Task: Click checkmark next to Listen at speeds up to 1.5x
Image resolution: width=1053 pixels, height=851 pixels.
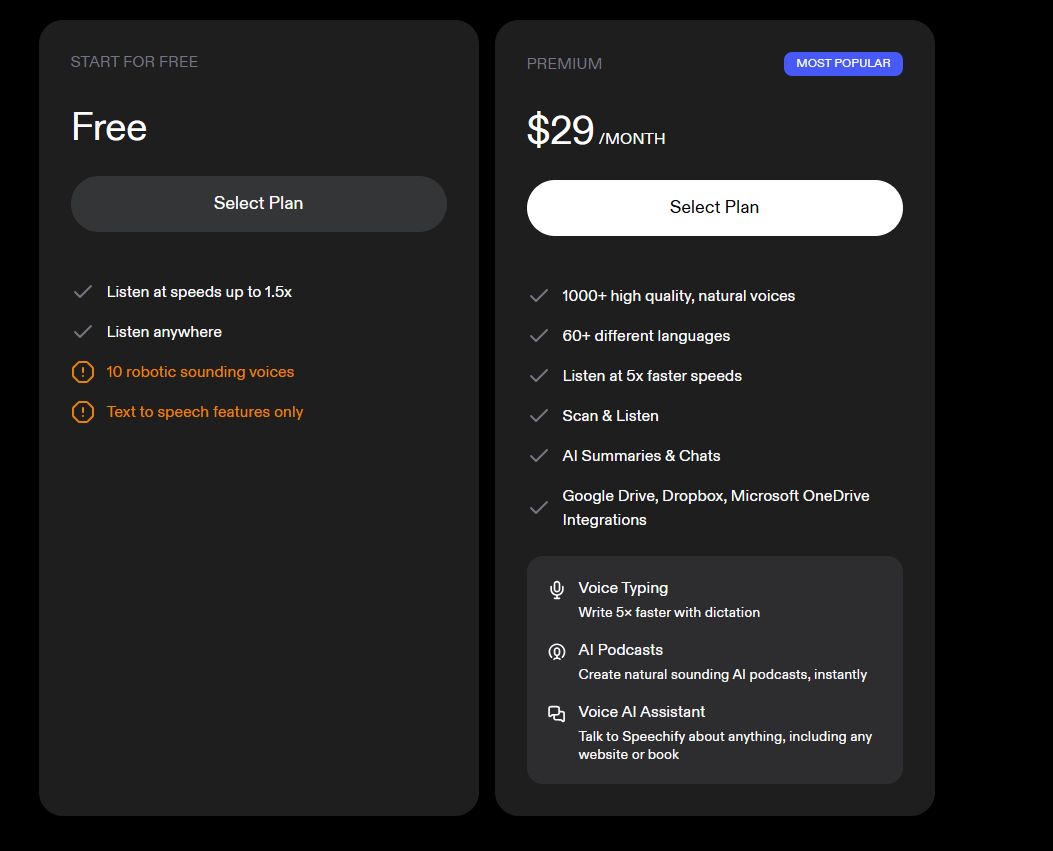Action: 83,292
